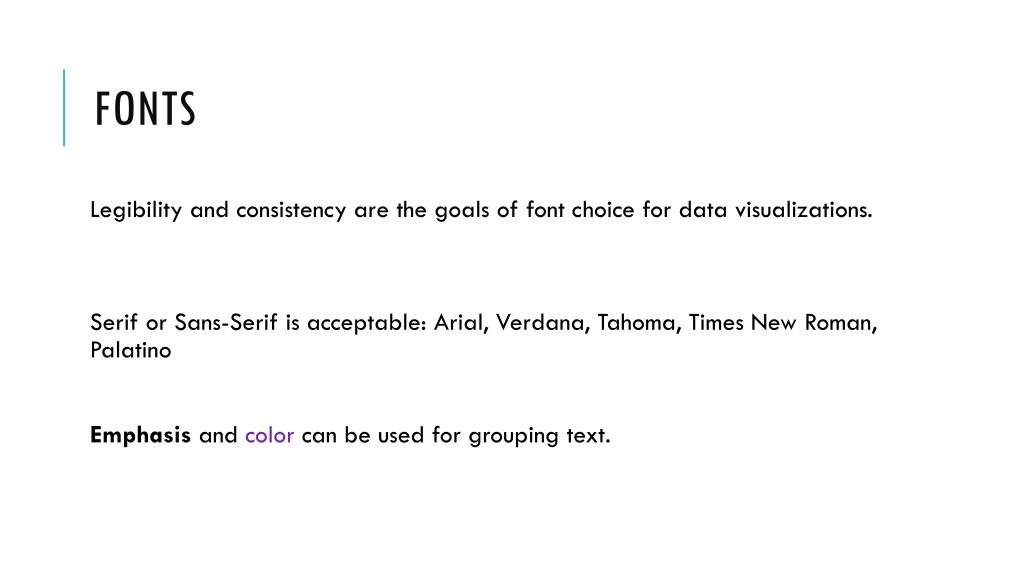Click the word Legibility in first sentence
This screenshot has height=576, width=1024.
(136, 210)
